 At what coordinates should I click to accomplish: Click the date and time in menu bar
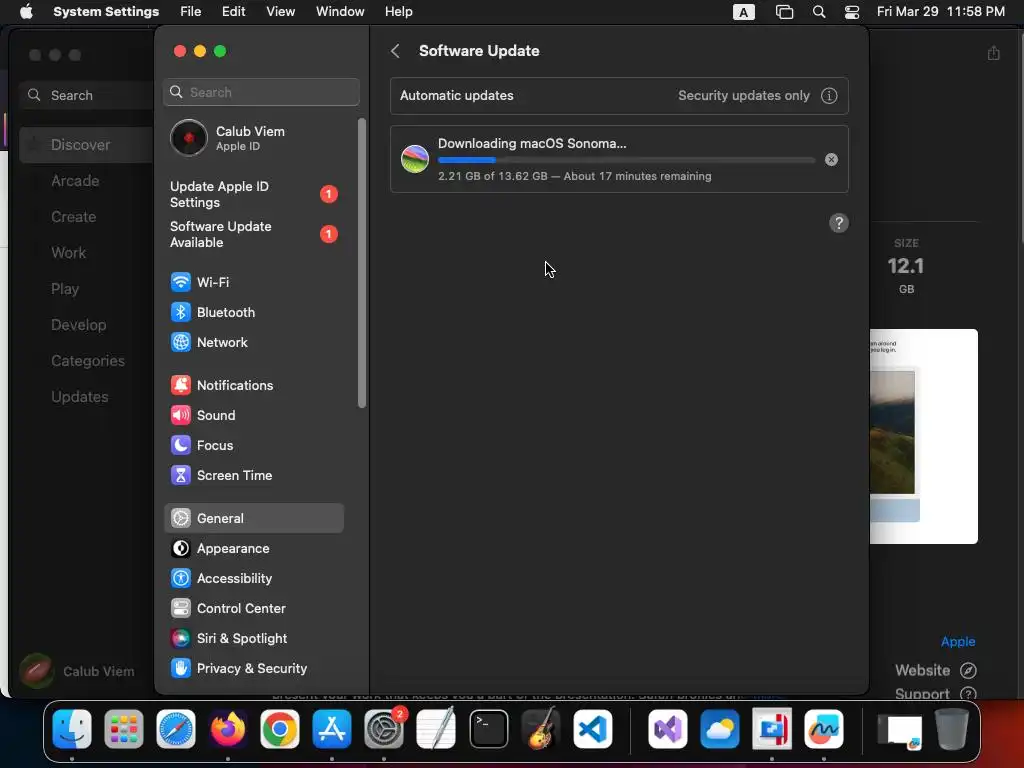coord(940,12)
